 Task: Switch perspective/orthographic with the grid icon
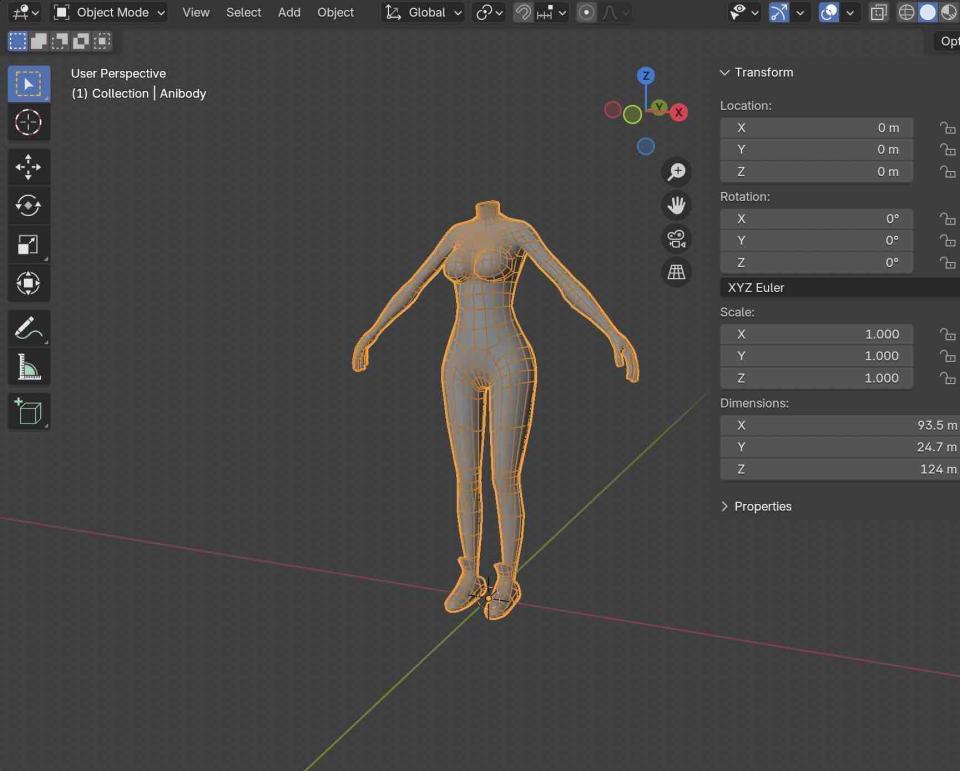pyautogui.click(x=677, y=272)
